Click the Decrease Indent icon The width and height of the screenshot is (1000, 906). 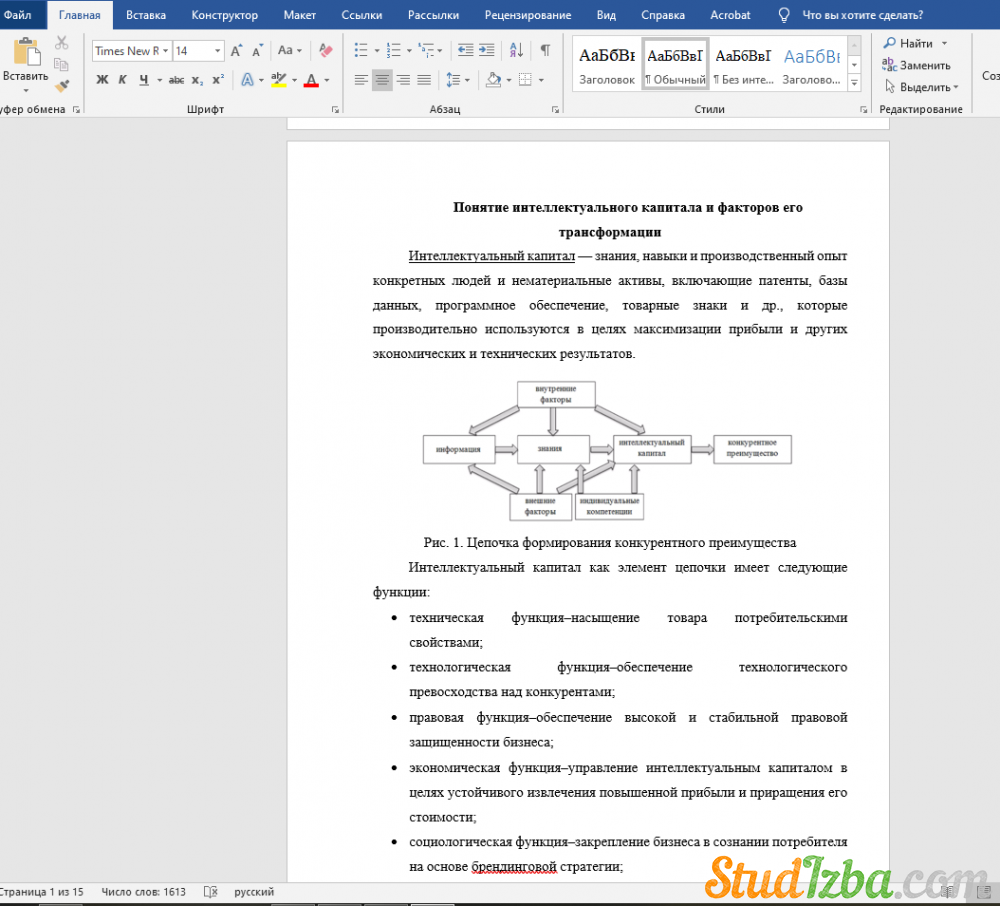point(466,50)
